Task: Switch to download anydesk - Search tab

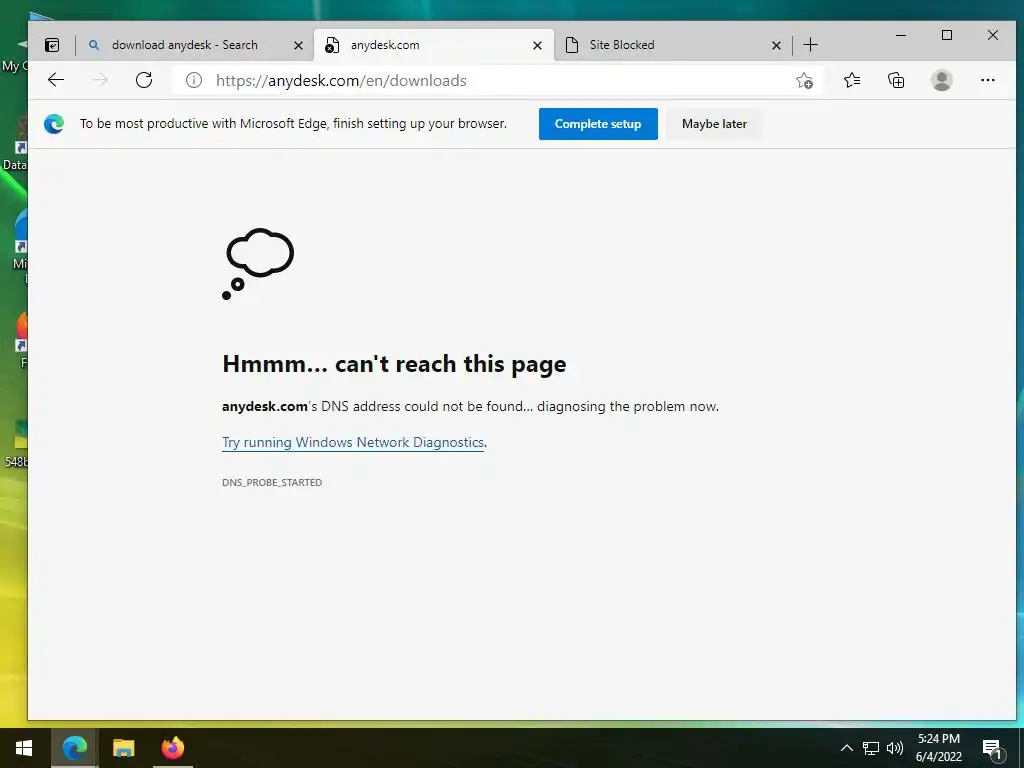Action: tap(195, 45)
